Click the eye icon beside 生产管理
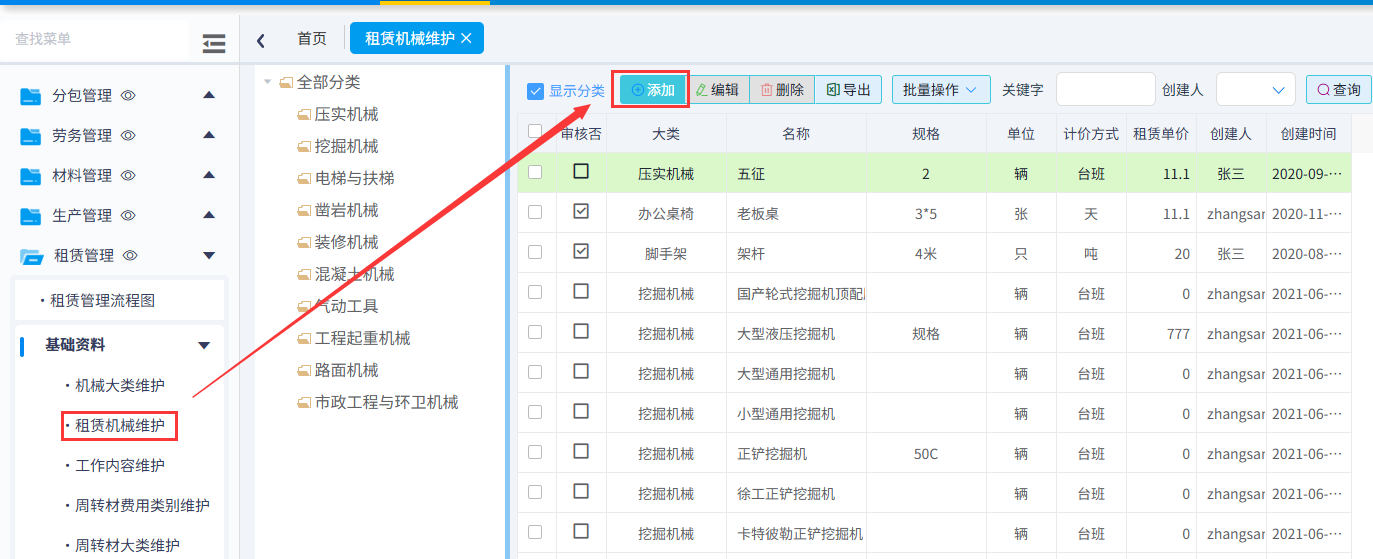 pyautogui.click(x=128, y=216)
